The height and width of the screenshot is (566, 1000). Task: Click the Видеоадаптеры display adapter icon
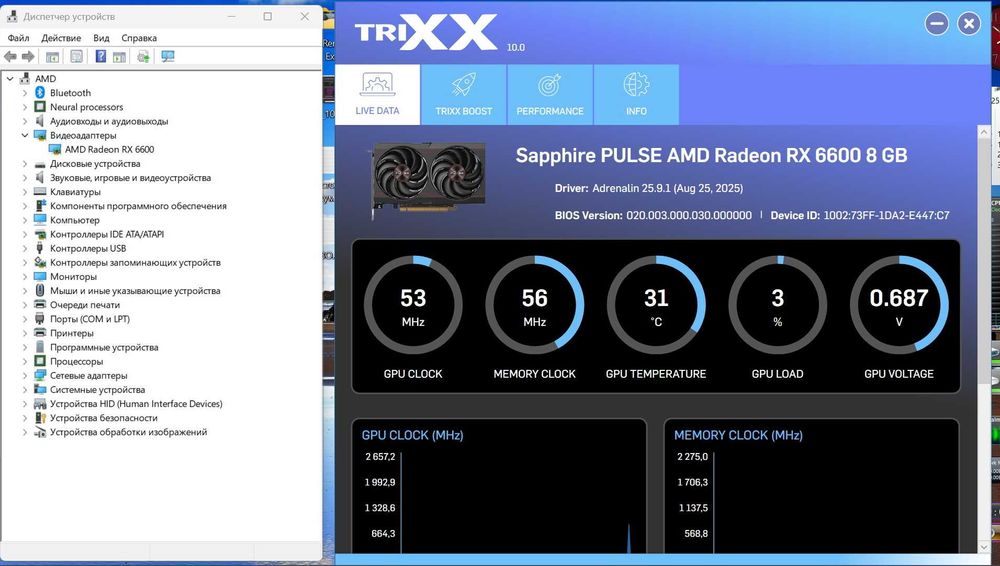tap(40, 135)
